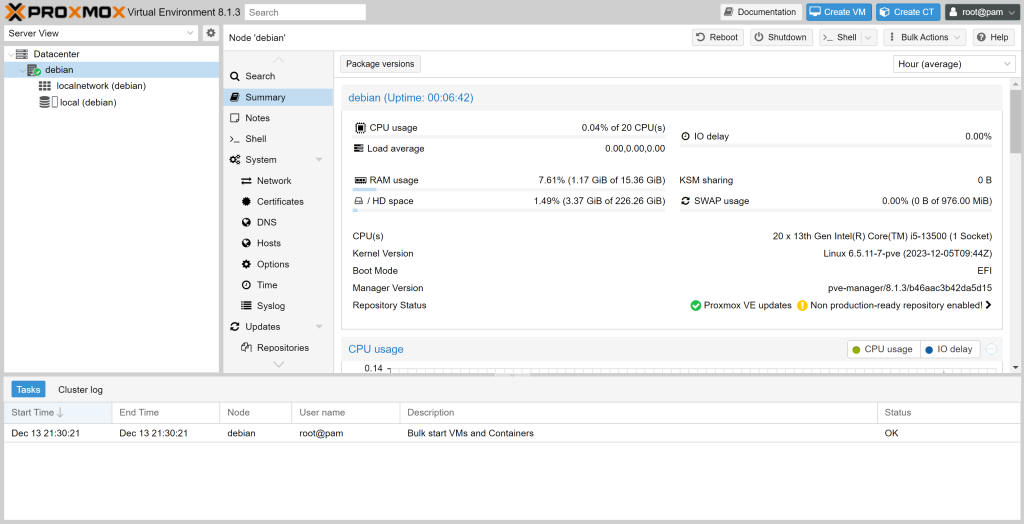Sort by Start Time column header
Image resolution: width=1024 pixels, height=524 pixels.
[57, 412]
